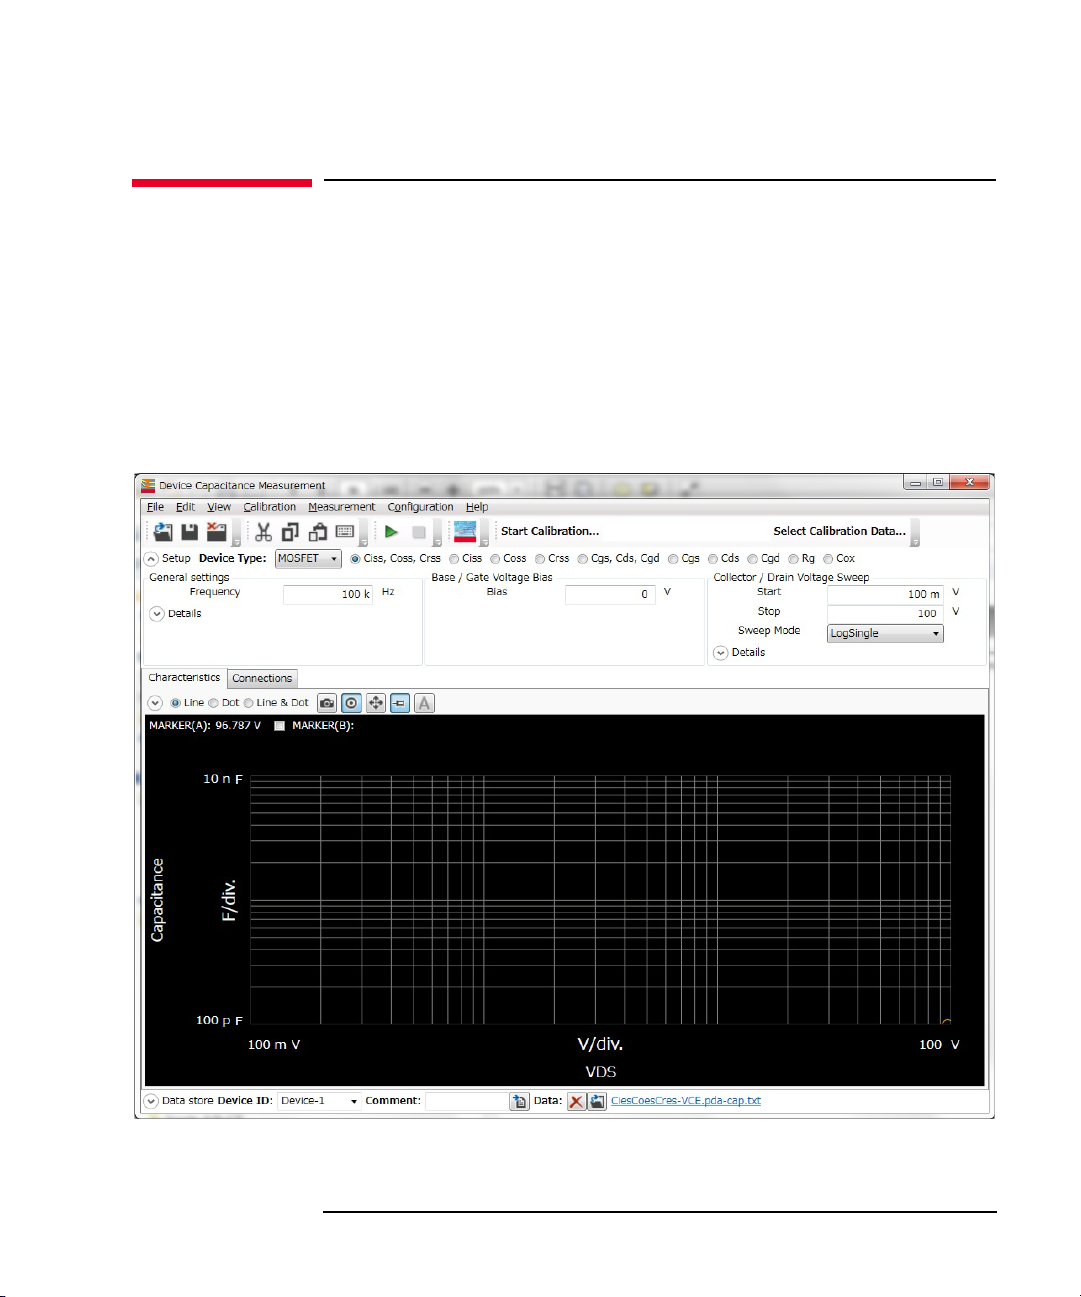Click the keyboard icon in the toolbar
This screenshot has height=1297, width=1081.
[345, 532]
